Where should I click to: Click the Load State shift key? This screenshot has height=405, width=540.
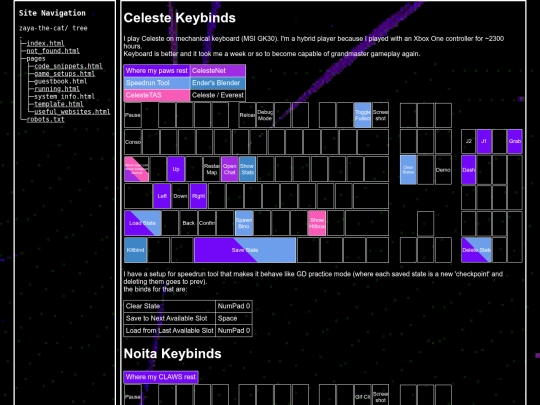click(143, 223)
